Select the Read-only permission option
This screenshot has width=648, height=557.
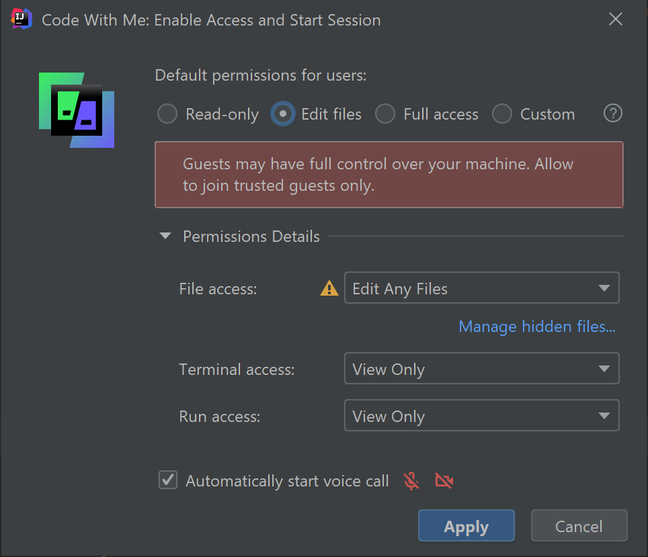(208, 114)
